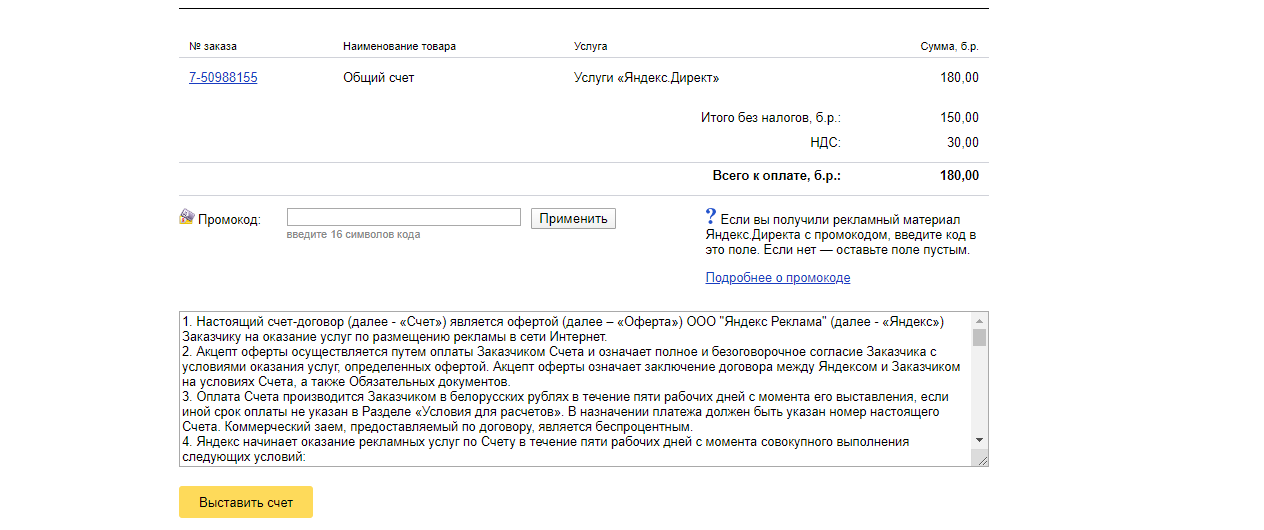The height and width of the screenshot is (530, 1264).
Task: Click the НДС value 30,00
Action: pos(962,142)
